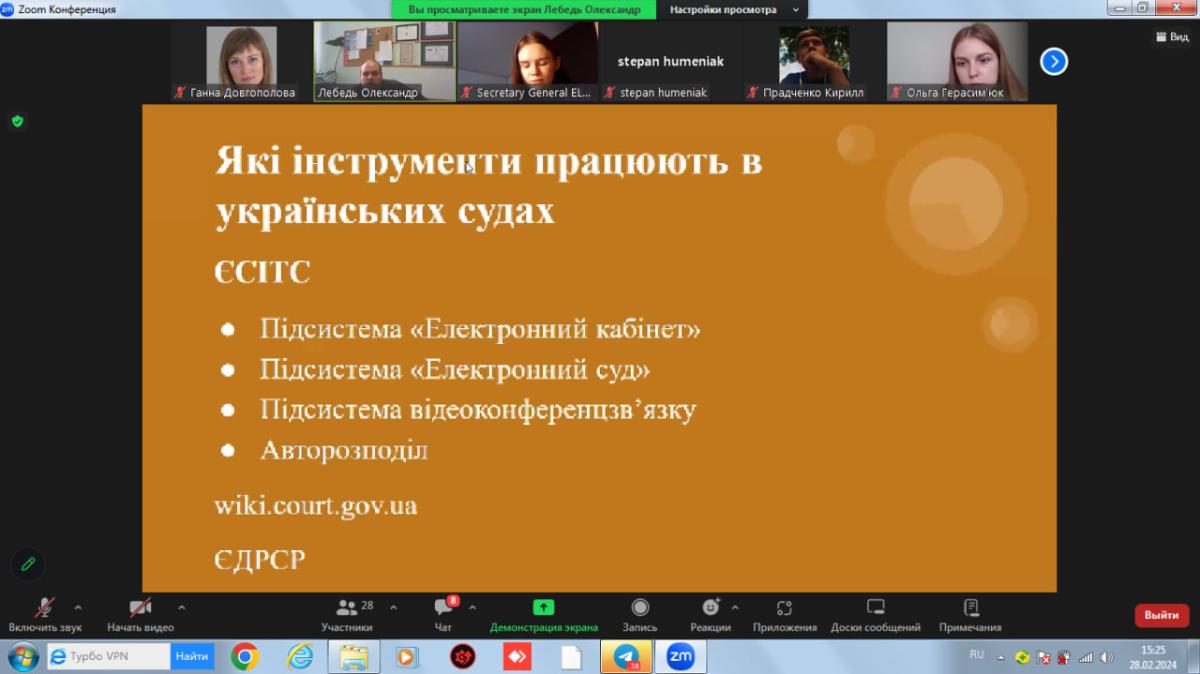Image resolution: width=1200 pixels, height=674 pixels.
Task: Start camera with Начать видео
Action: point(140,614)
